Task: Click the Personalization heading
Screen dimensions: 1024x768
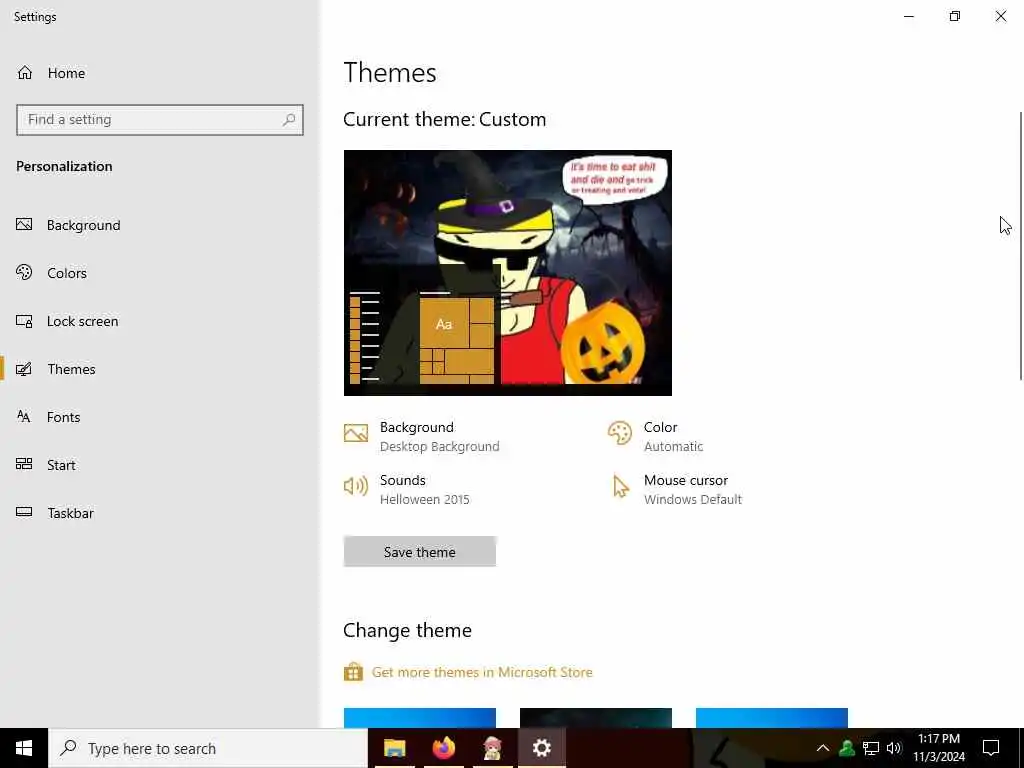Action: 64,166
